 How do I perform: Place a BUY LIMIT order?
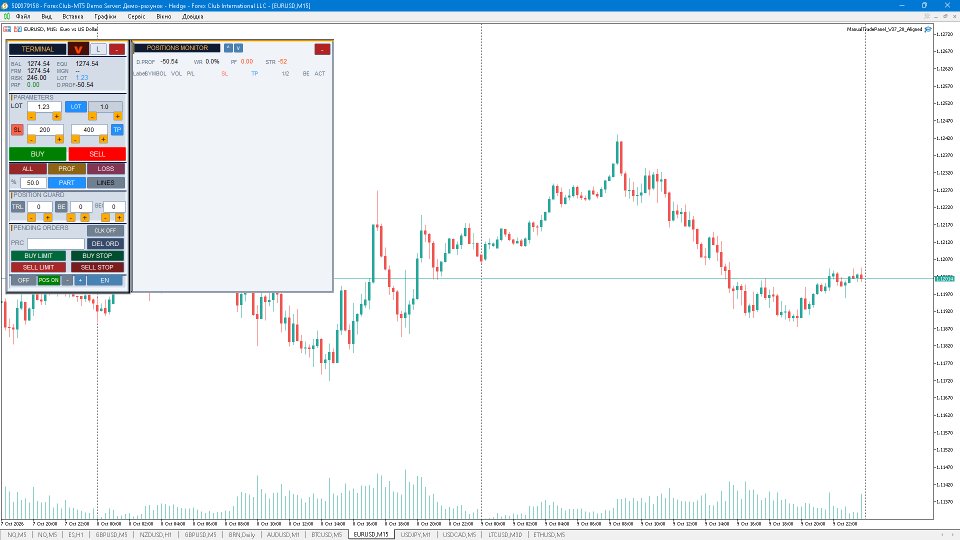[x=38, y=256]
